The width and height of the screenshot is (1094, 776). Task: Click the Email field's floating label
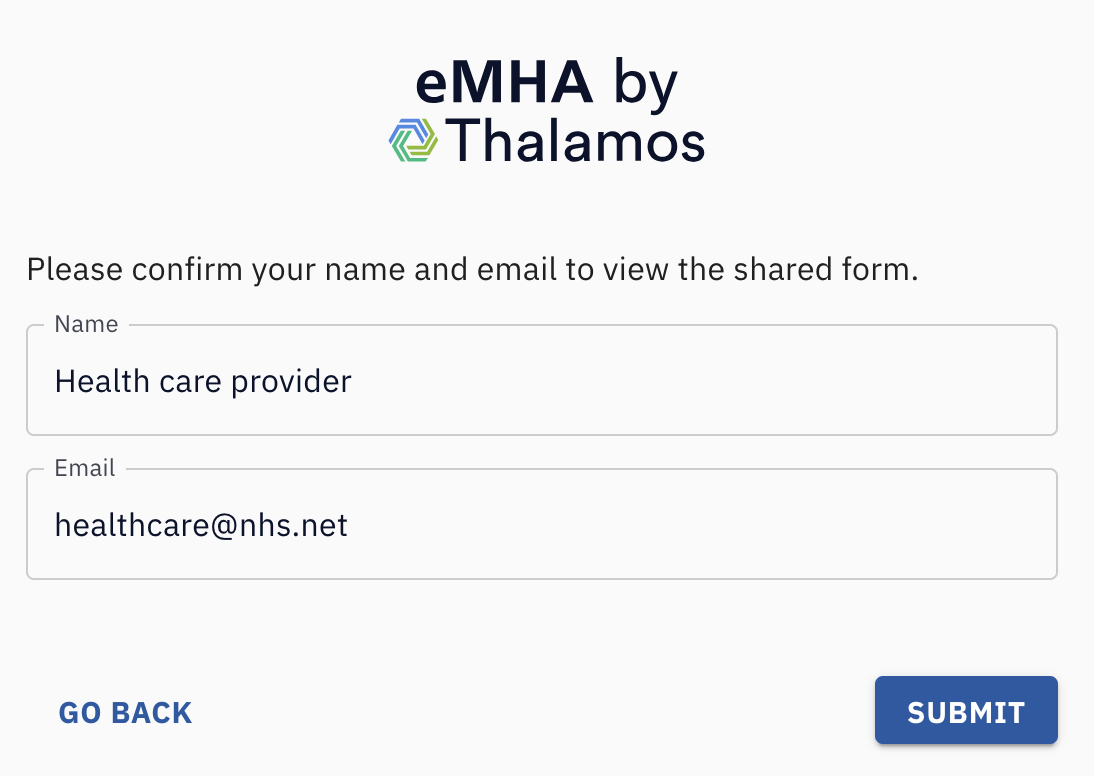click(x=84, y=468)
